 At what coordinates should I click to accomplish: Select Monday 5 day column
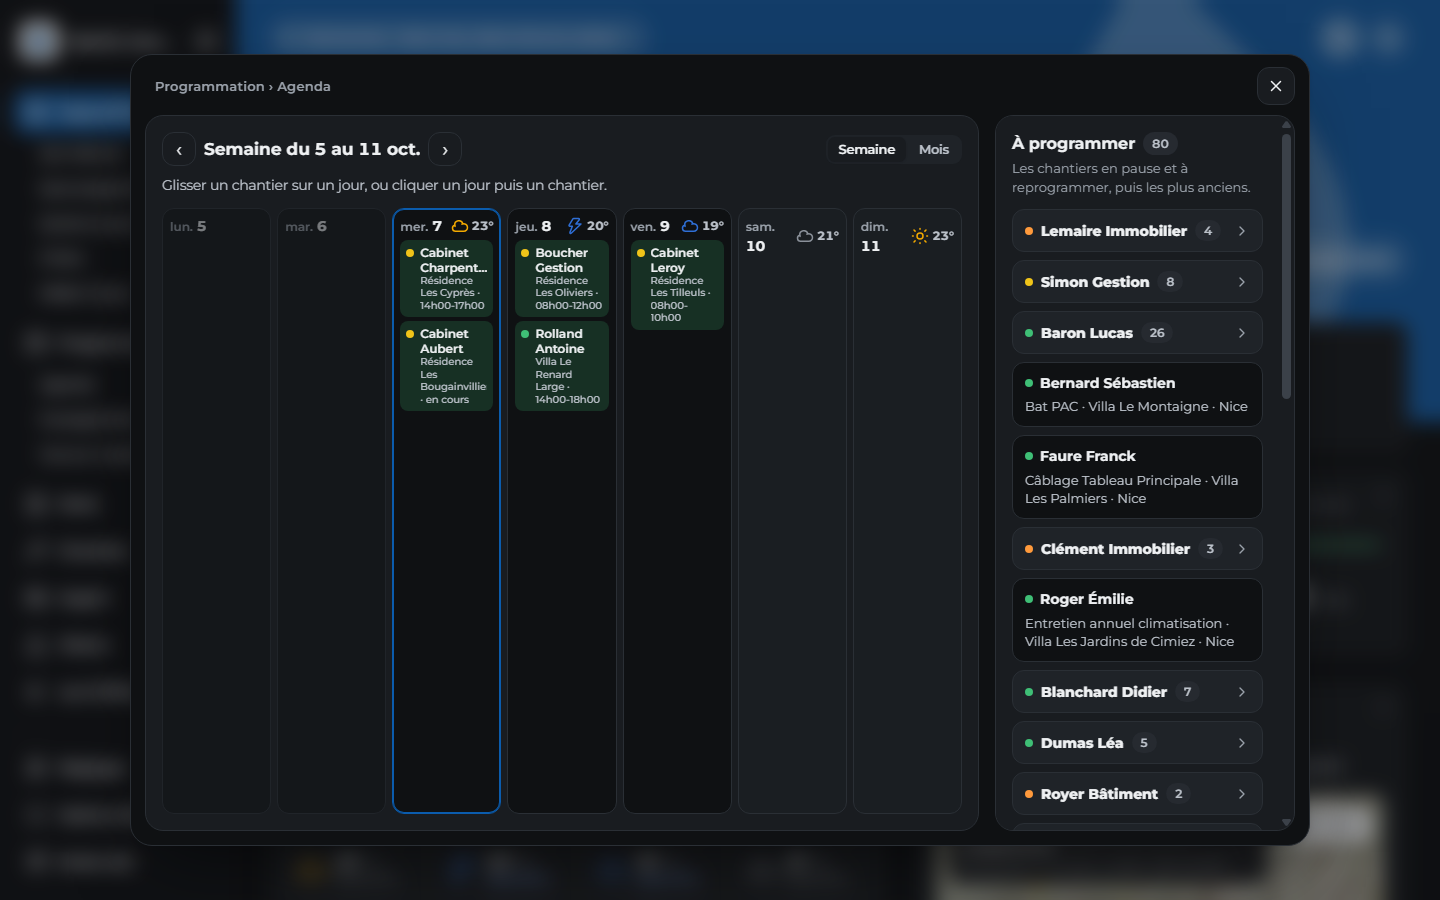pyautogui.click(x=216, y=511)
